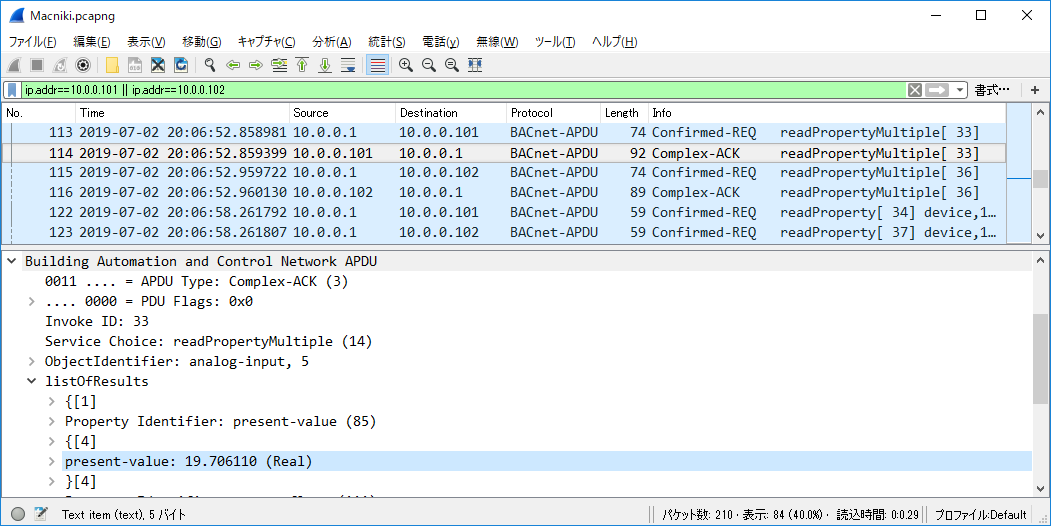This screenshot has width=1051, height=526.
Task: Clear the display filter X button
Action: 915,90
